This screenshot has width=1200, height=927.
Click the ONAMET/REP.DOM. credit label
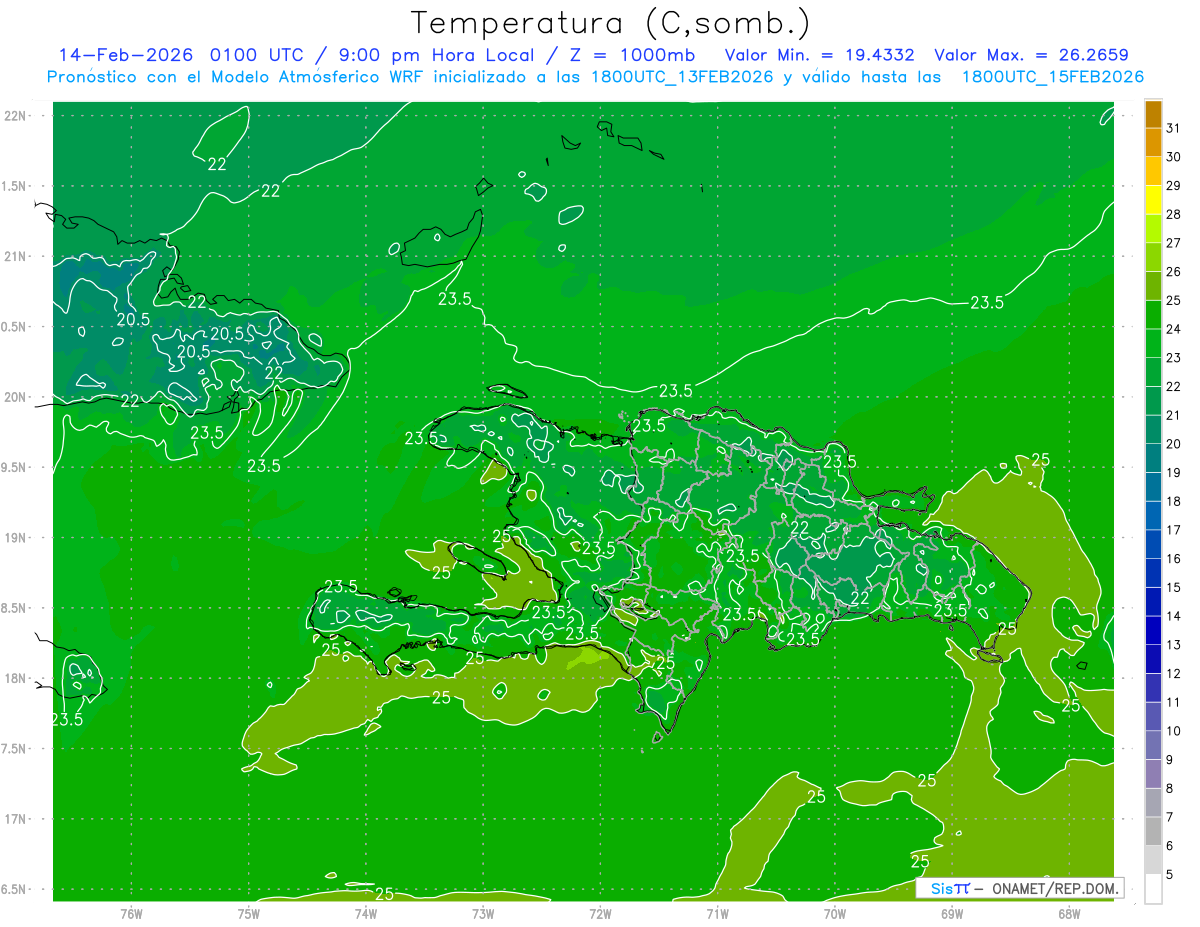click(x=1055, y=889)
